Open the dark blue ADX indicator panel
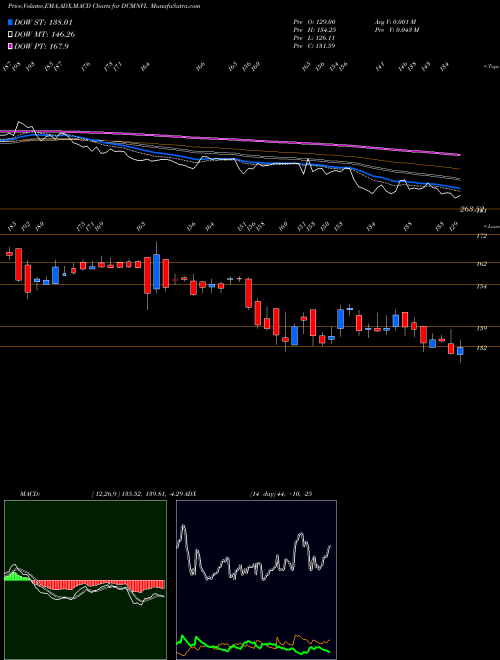 (256, 580)
